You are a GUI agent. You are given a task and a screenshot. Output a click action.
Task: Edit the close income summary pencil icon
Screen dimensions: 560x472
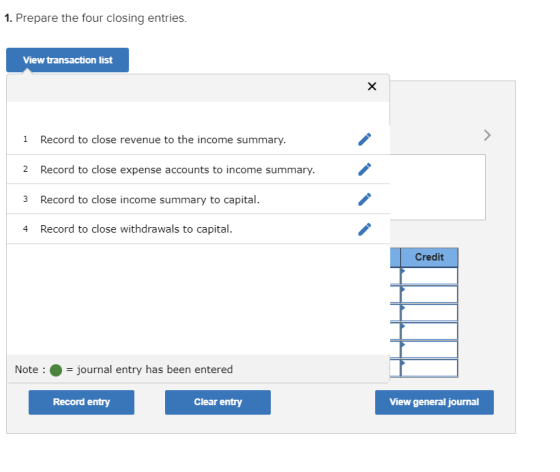click(365, 200)
